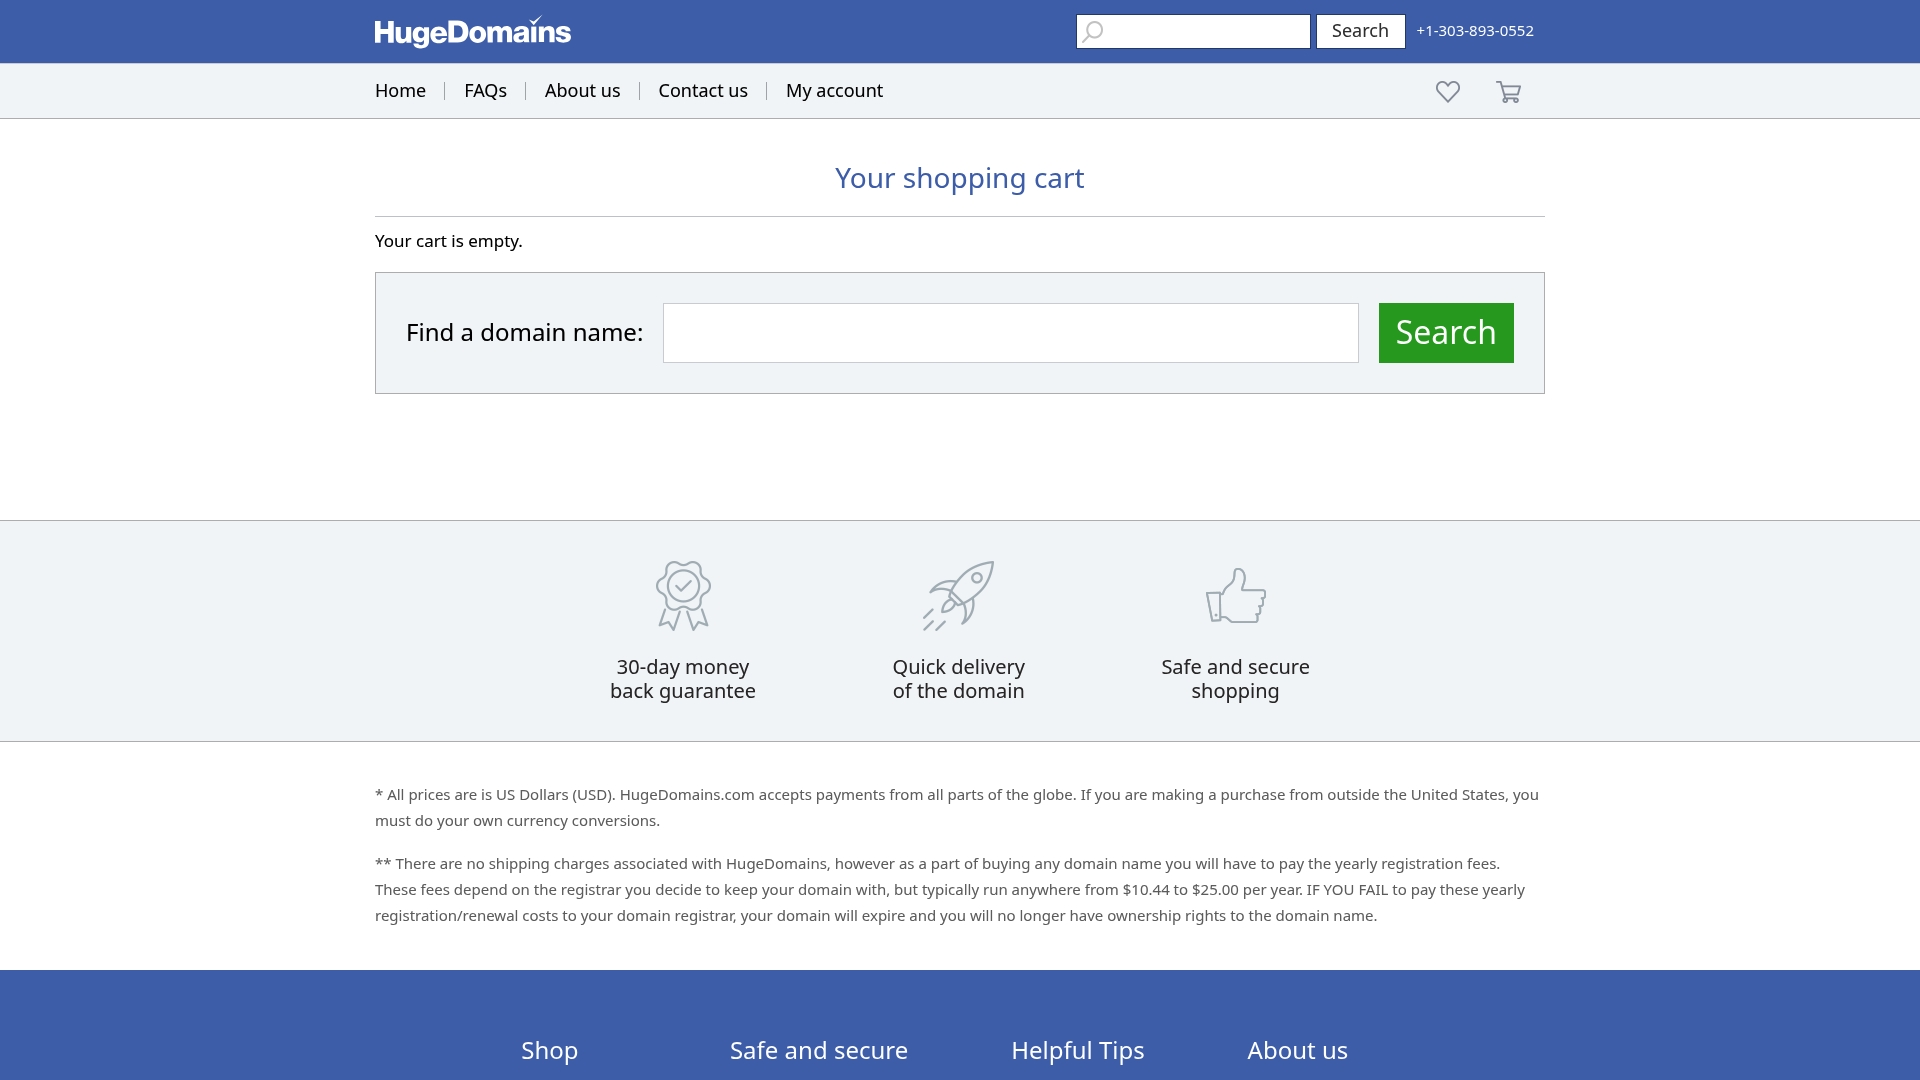1920x1080 pixels.
Task: Click the 30-day money back guarantee badge icon
Action: [x=683, y=595]
